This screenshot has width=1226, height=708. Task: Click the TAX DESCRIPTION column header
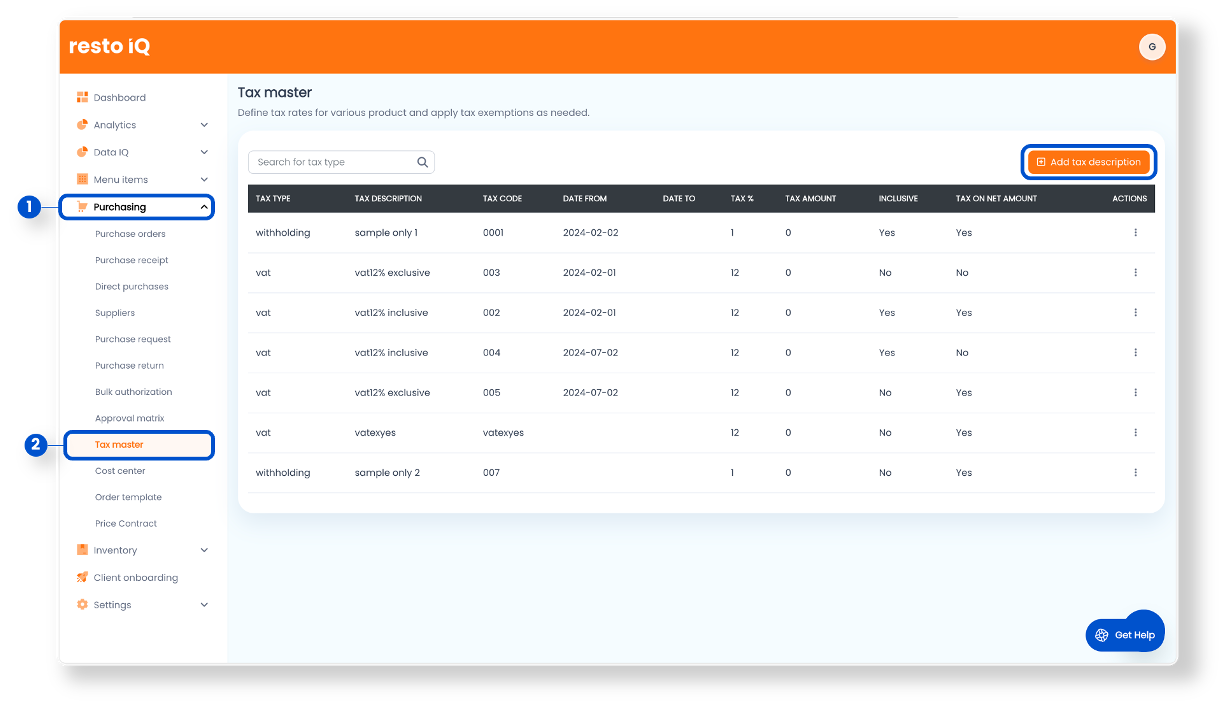[388, 199]
